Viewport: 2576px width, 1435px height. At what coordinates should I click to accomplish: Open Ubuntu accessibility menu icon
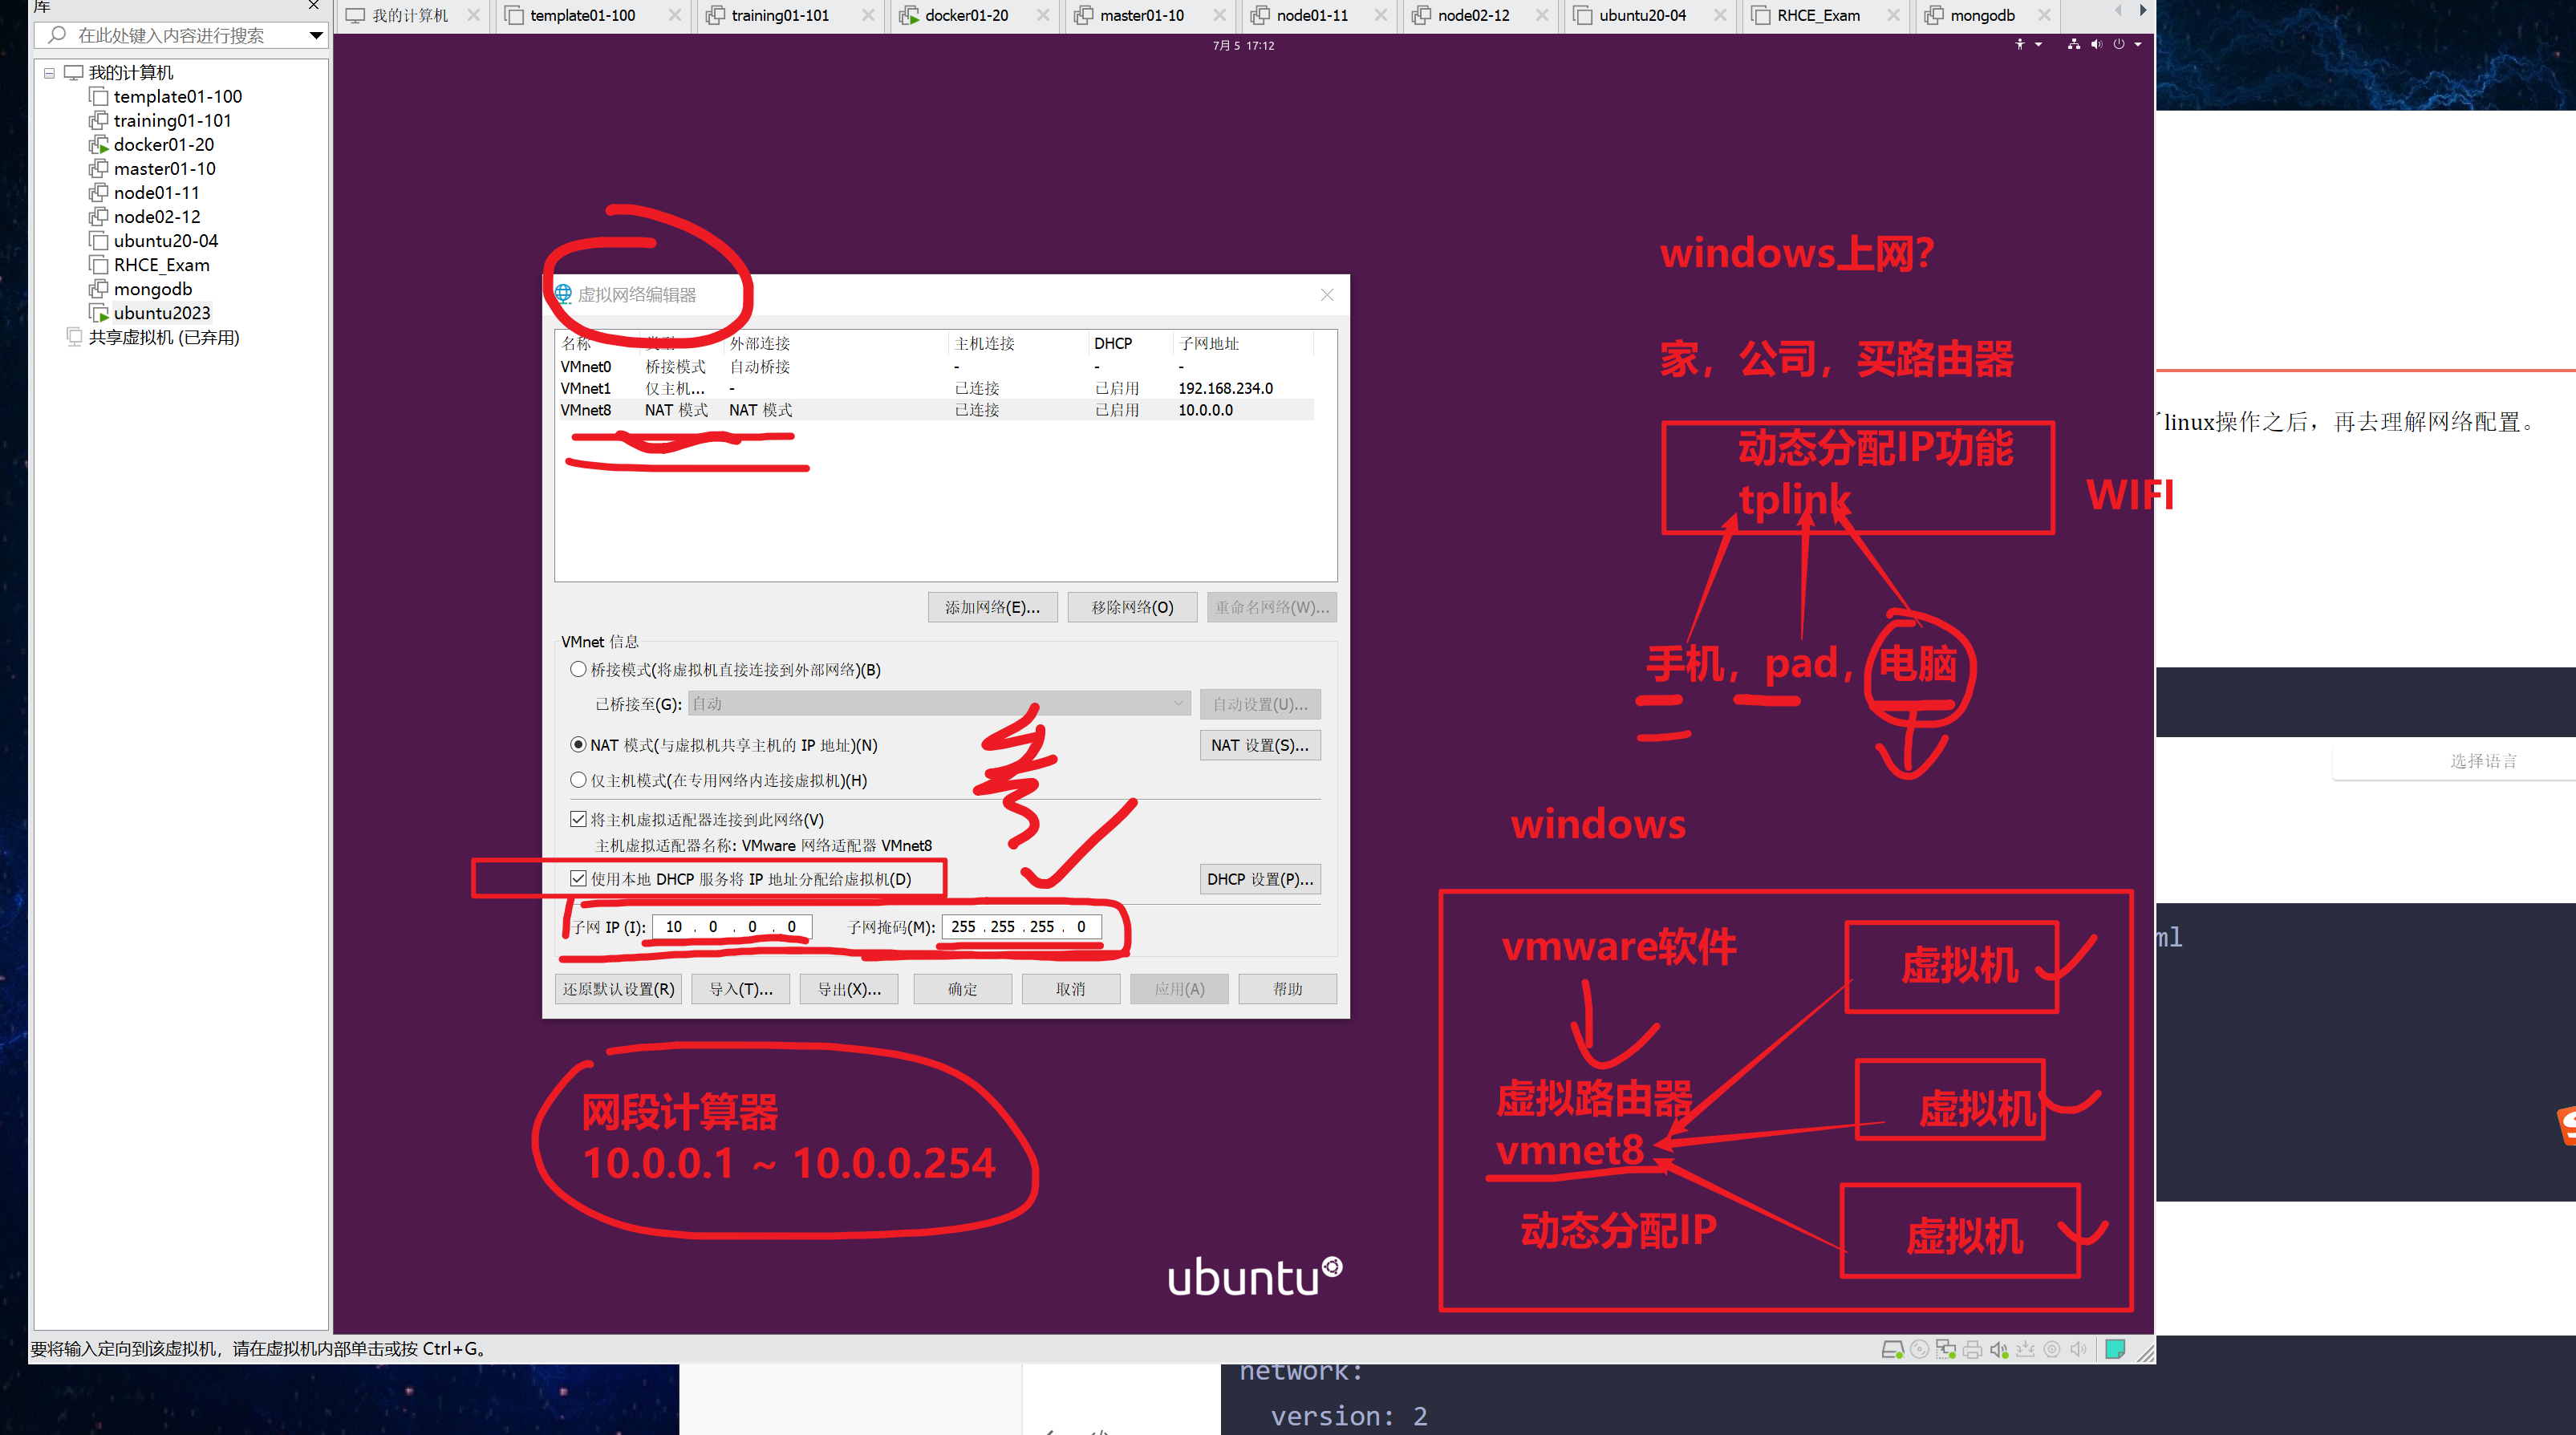tap(2020, 44)
